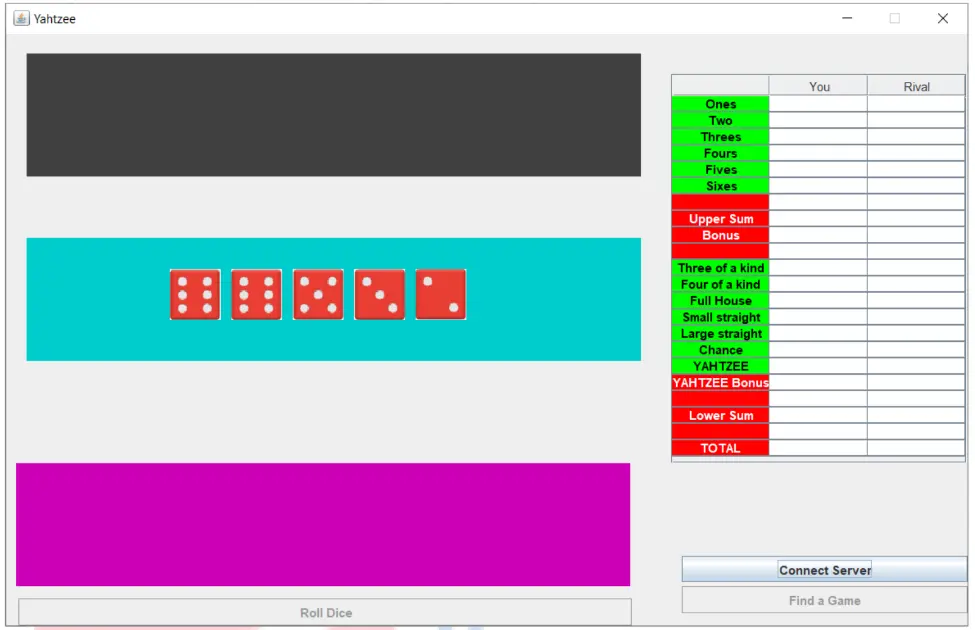Select the Two category label
975x630 pixels.
[x=721, y=120]
